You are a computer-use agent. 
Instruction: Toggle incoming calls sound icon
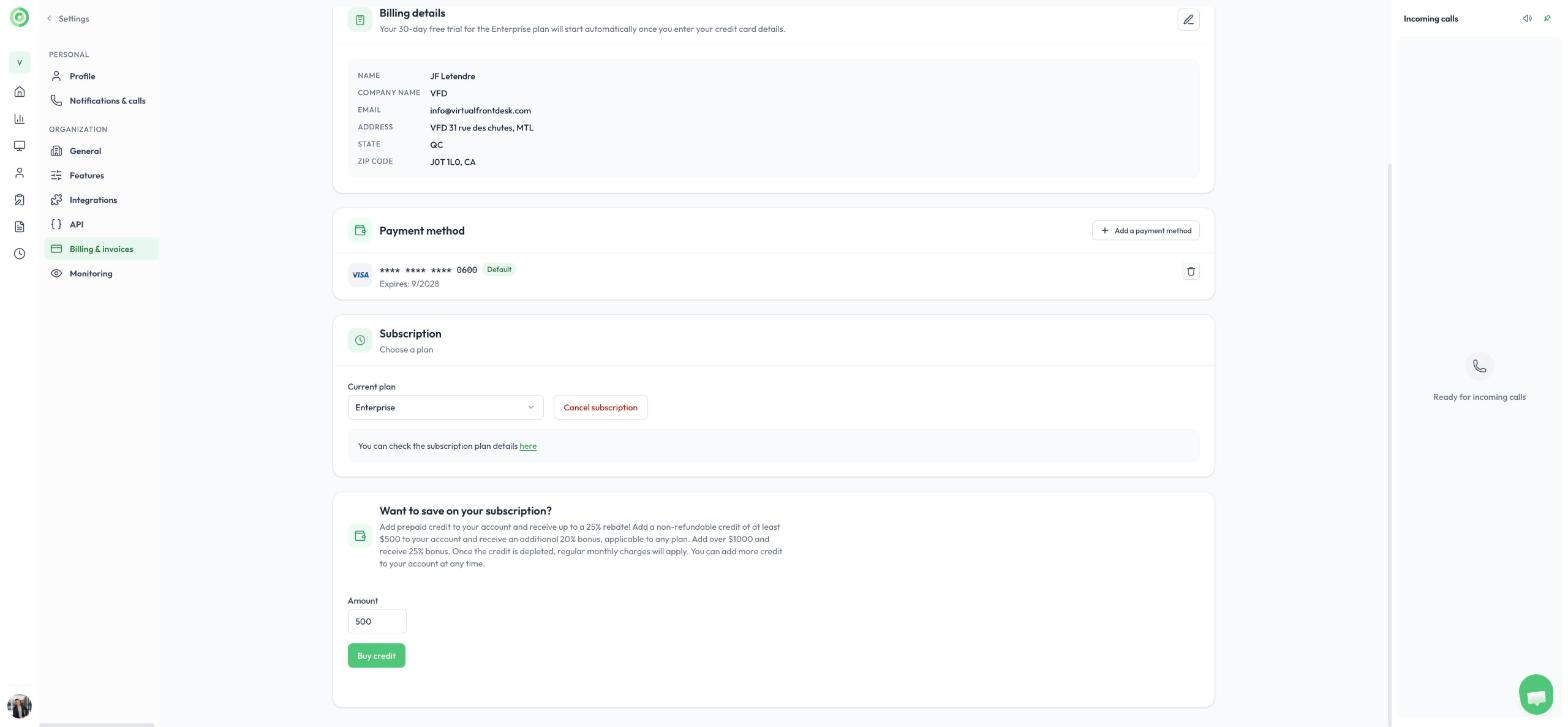pyautogui.click(x=1527, y=19)
